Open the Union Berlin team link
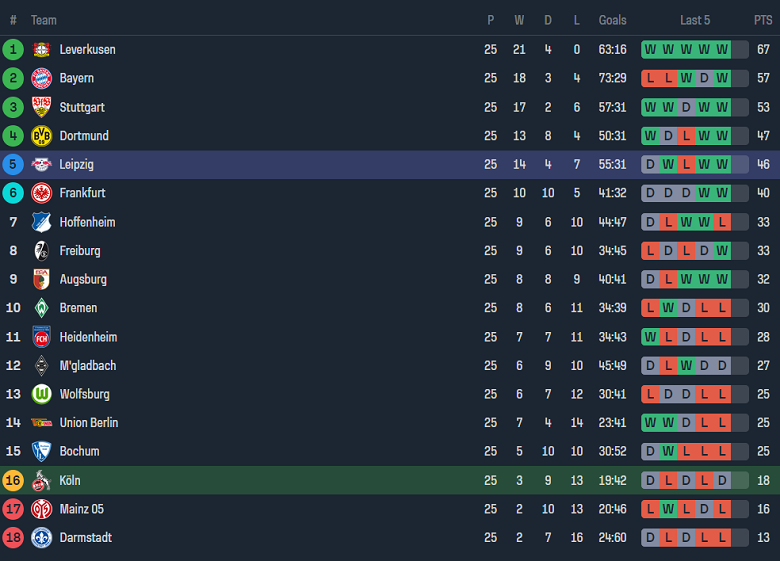Screen dimensions: 780x561 coord(89,423)
